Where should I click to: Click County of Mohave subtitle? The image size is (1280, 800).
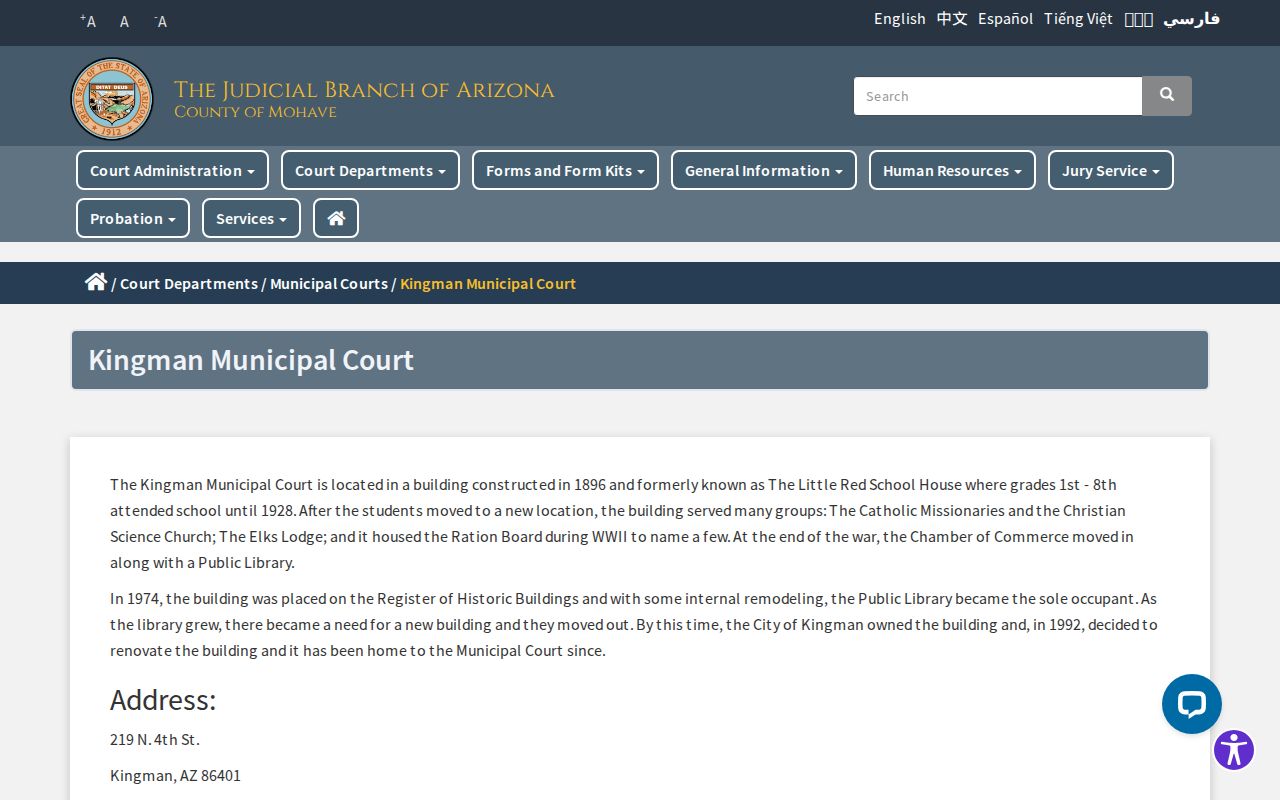(x=255, y=112)
